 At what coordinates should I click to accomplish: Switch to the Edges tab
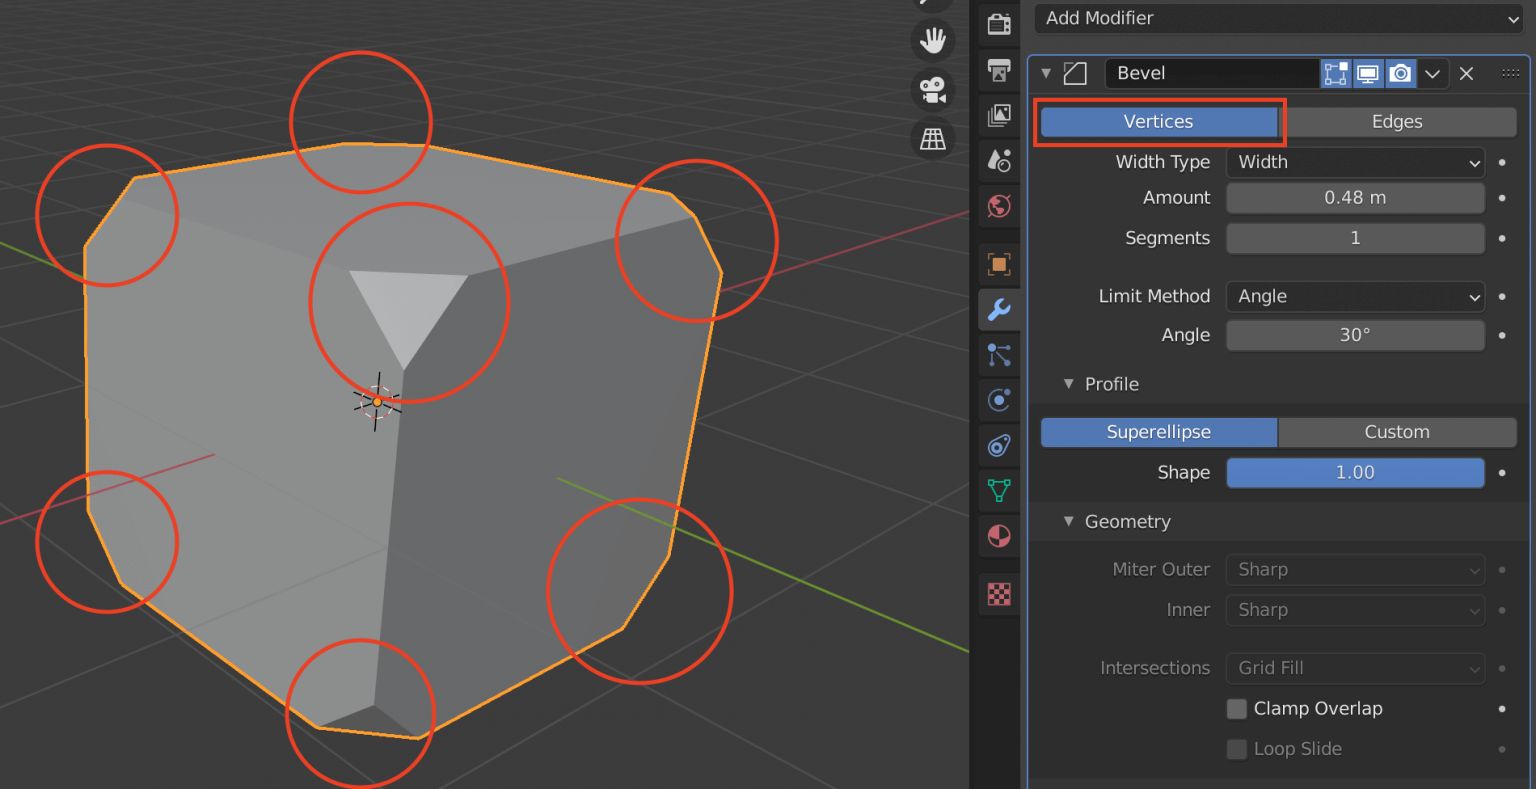pos(1397,121)
